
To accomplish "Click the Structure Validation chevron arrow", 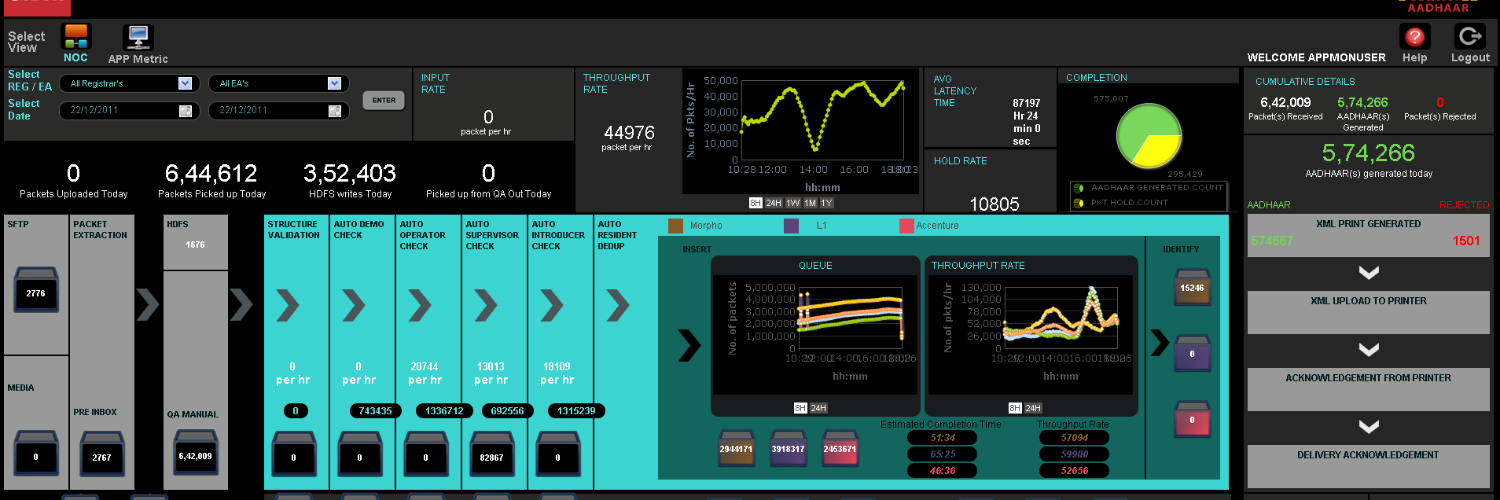I will click(x=287, y=305).
